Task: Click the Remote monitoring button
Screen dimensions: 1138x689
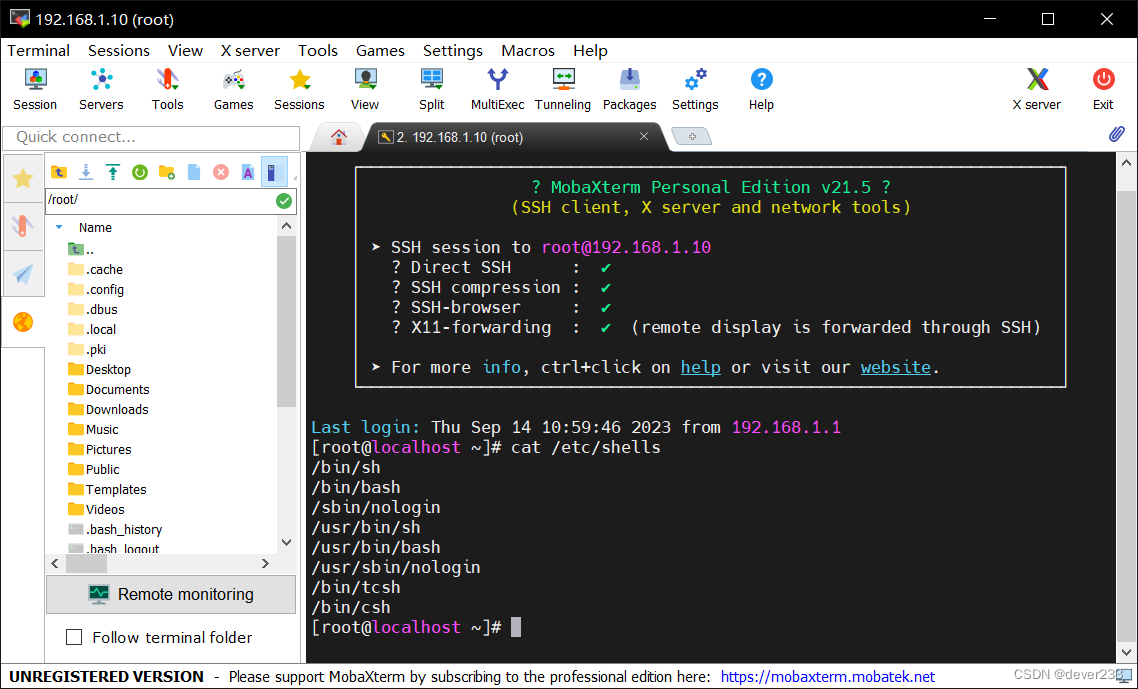Action: pyautogui.click(x=171, y=594)
